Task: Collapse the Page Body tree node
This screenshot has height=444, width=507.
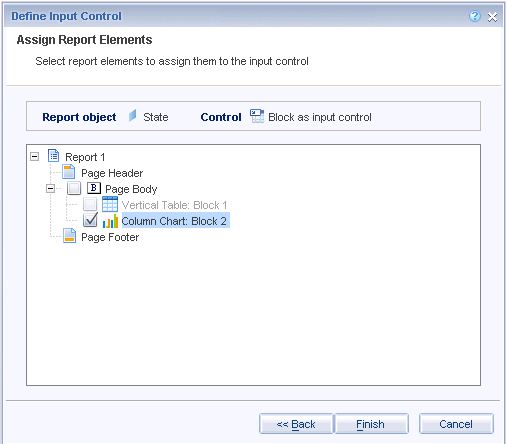Action: [50, 189]
